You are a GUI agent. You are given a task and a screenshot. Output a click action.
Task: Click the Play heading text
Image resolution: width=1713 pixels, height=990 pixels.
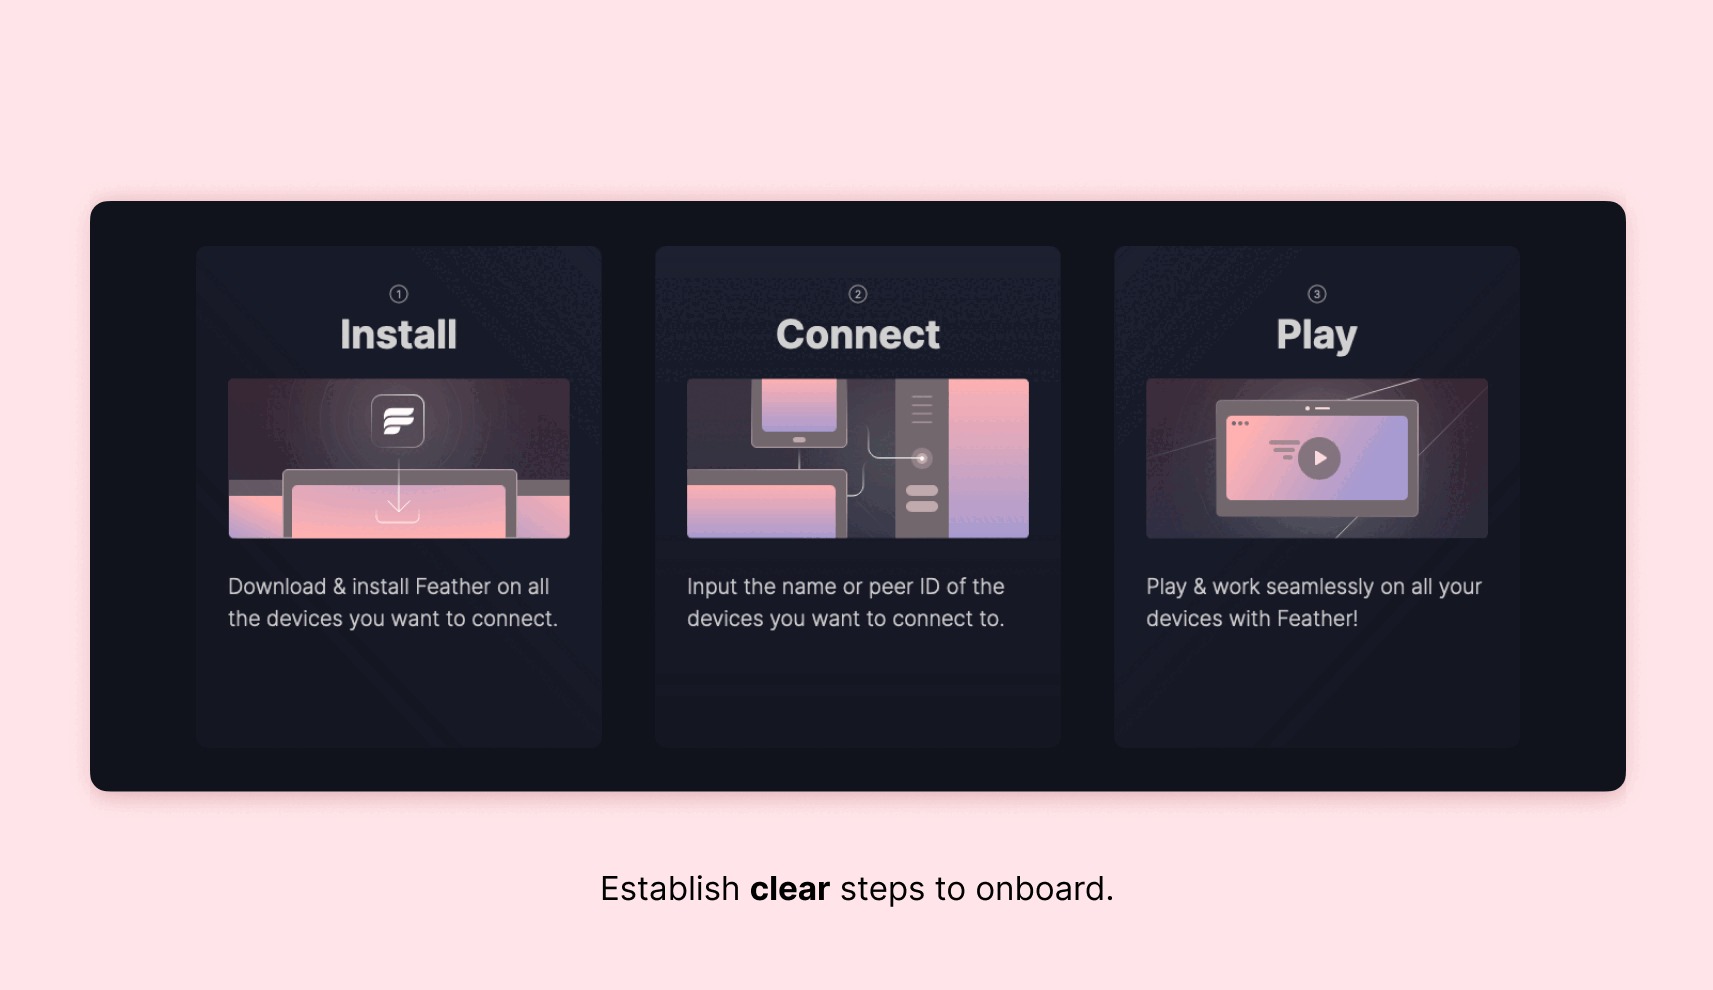pos(1316,334)
